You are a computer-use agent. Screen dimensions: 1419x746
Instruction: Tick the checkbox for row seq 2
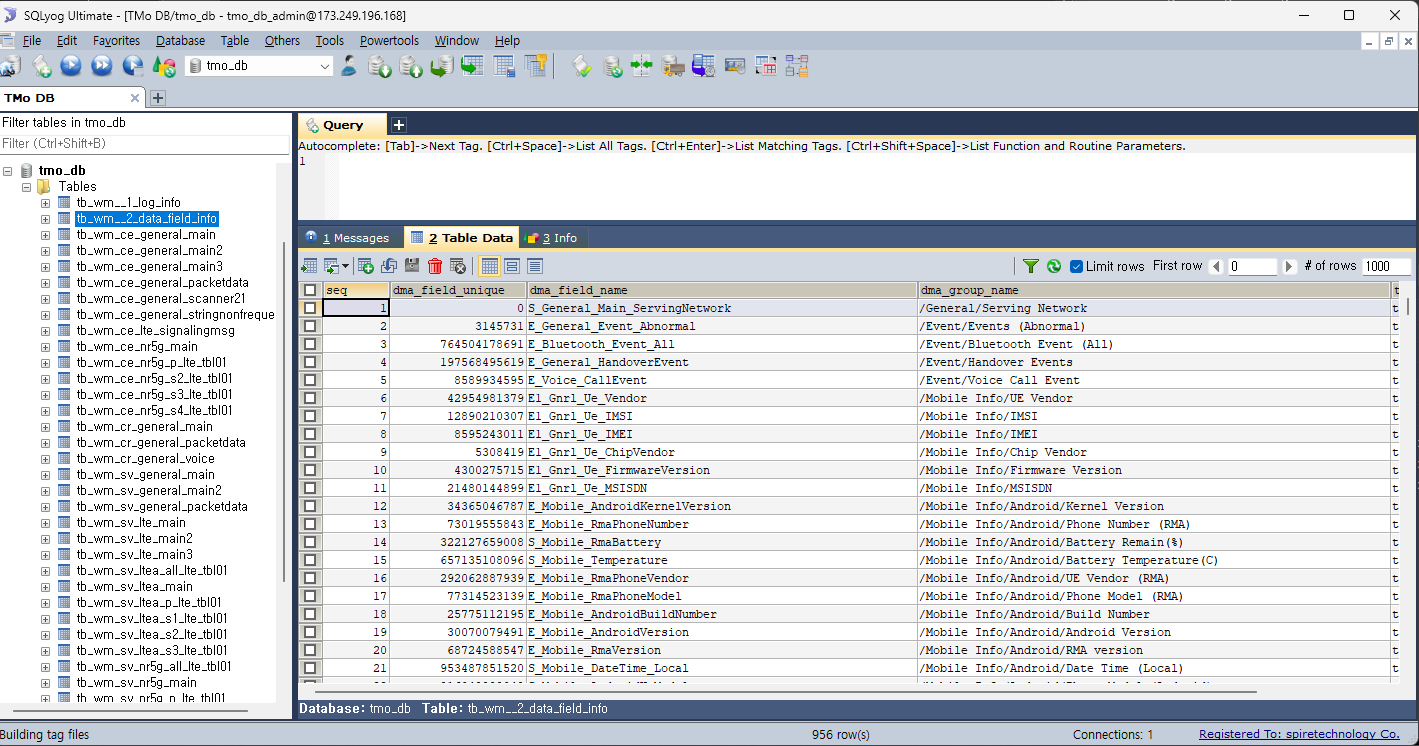coord(310,326)
